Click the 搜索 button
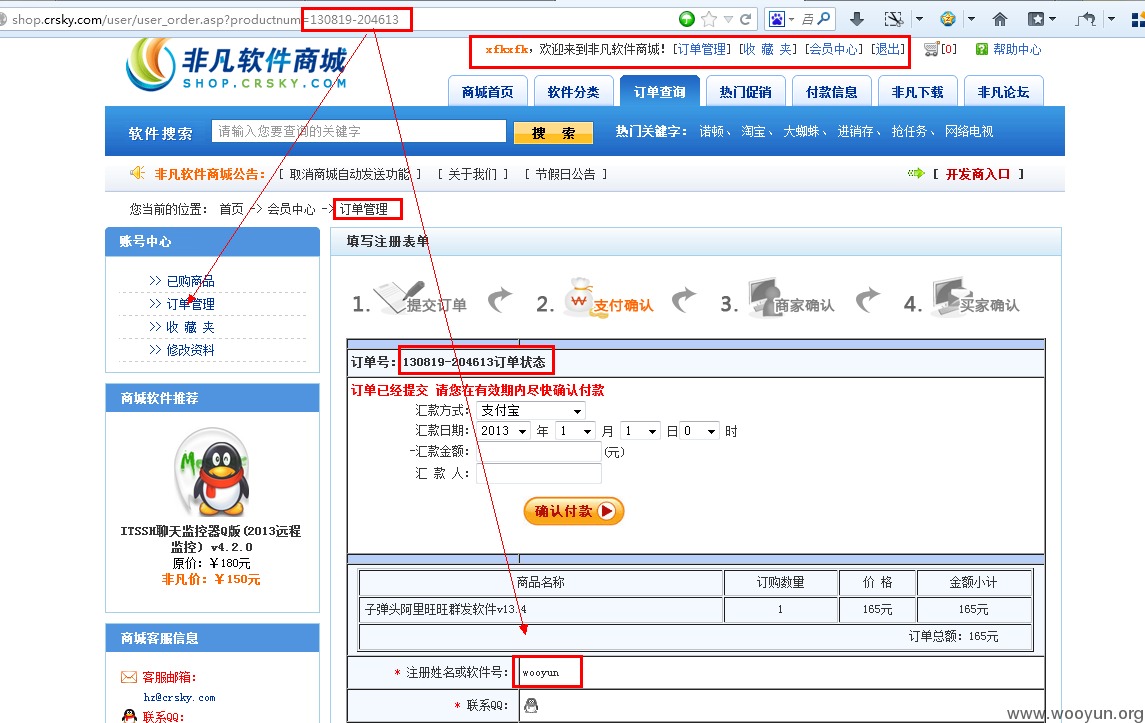The image size is (1145, 723). 553,132
